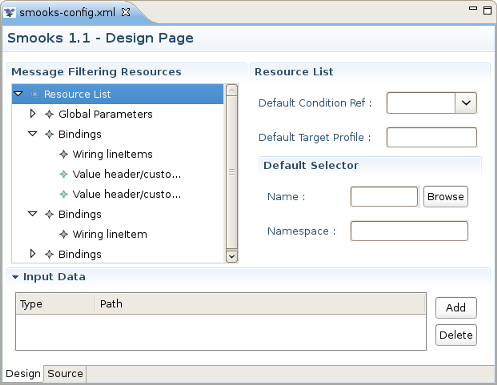
Task: Click the Default Target Profile field
Action: click(431, 137)
